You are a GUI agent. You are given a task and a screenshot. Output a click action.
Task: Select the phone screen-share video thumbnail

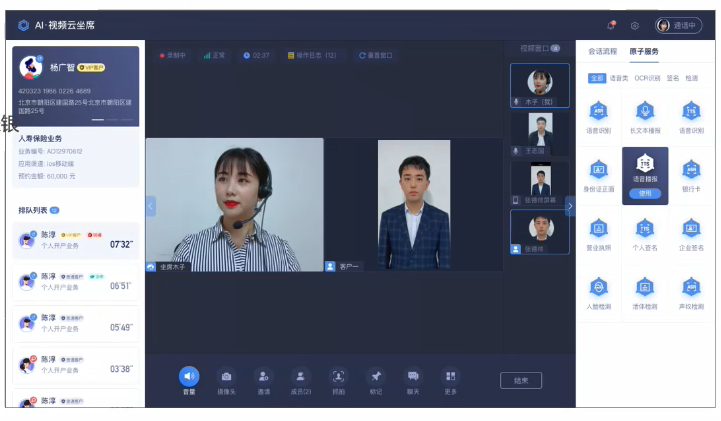[x=540, y=183]
